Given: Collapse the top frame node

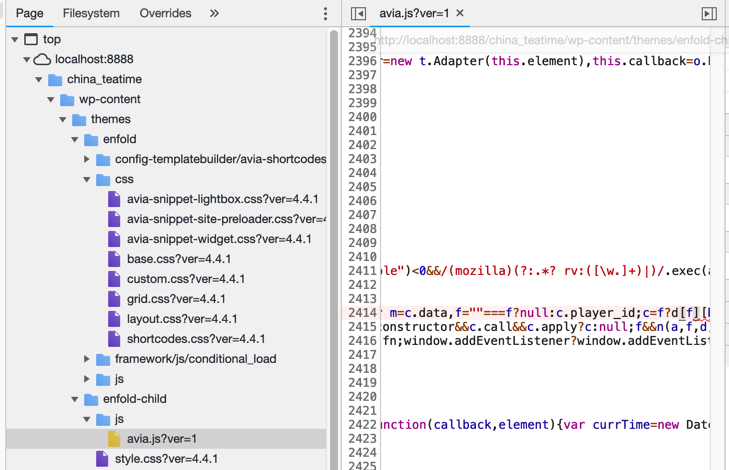Looking at the screenshot, I should pos(15,40).
